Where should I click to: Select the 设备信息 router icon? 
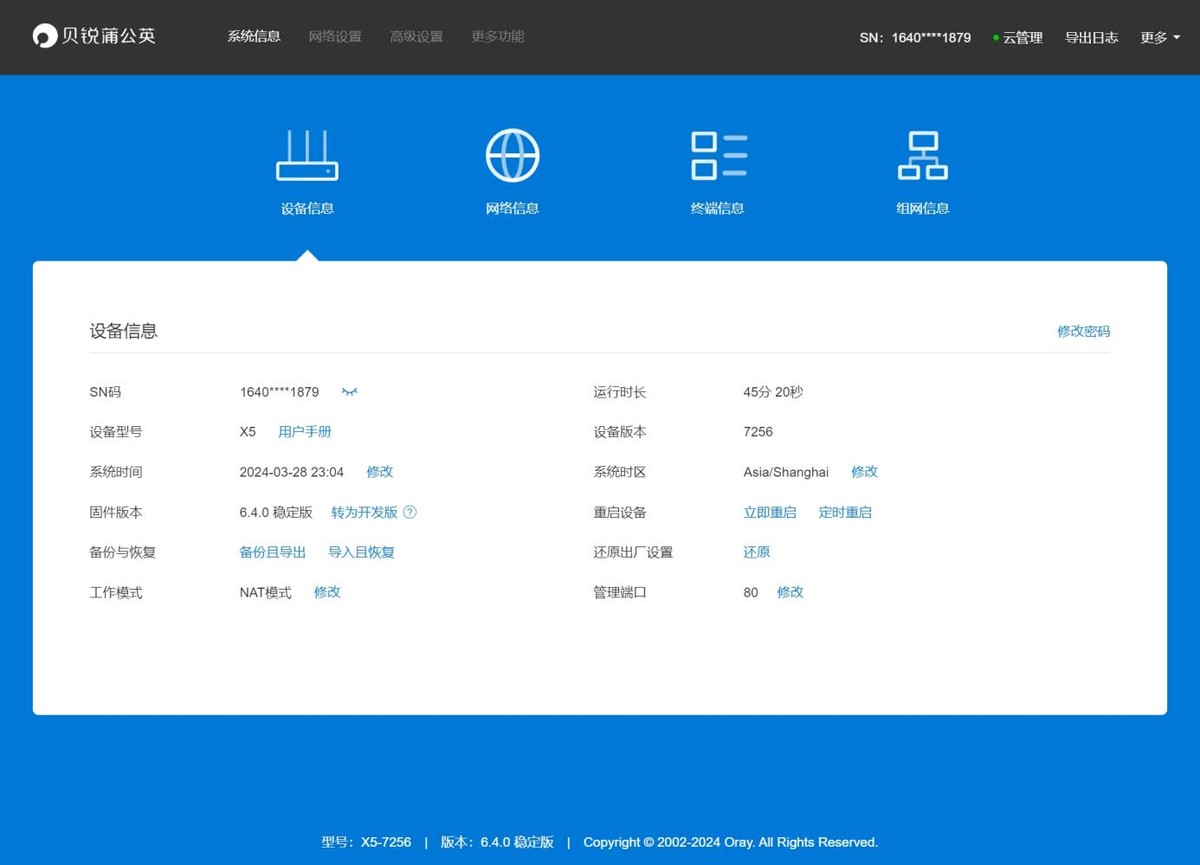click(306, 155)
